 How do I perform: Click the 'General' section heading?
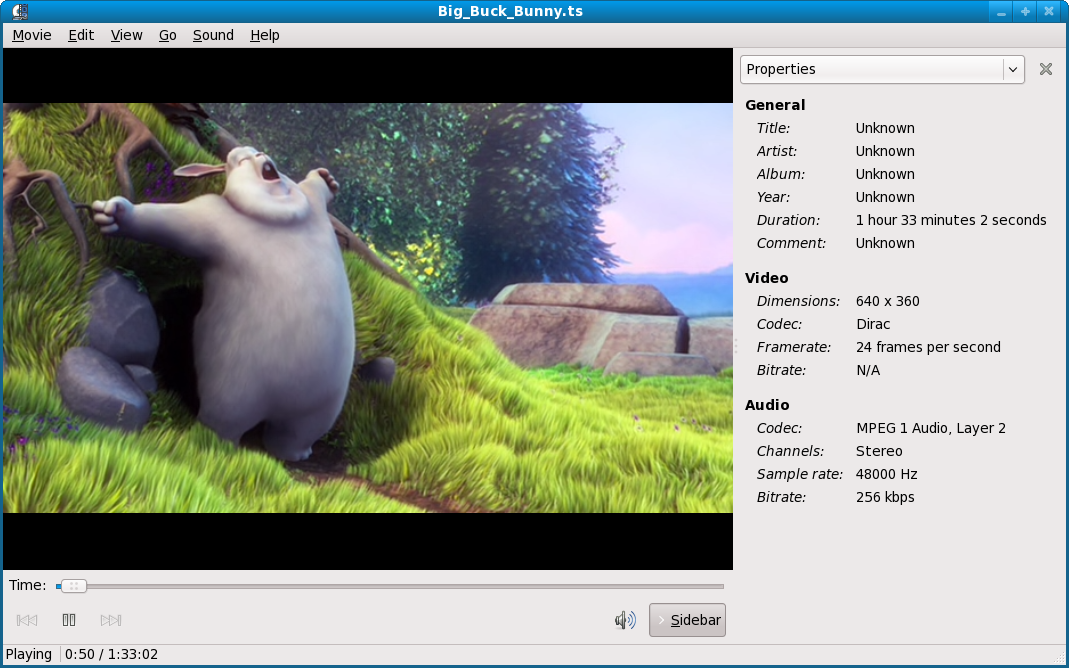775,105
